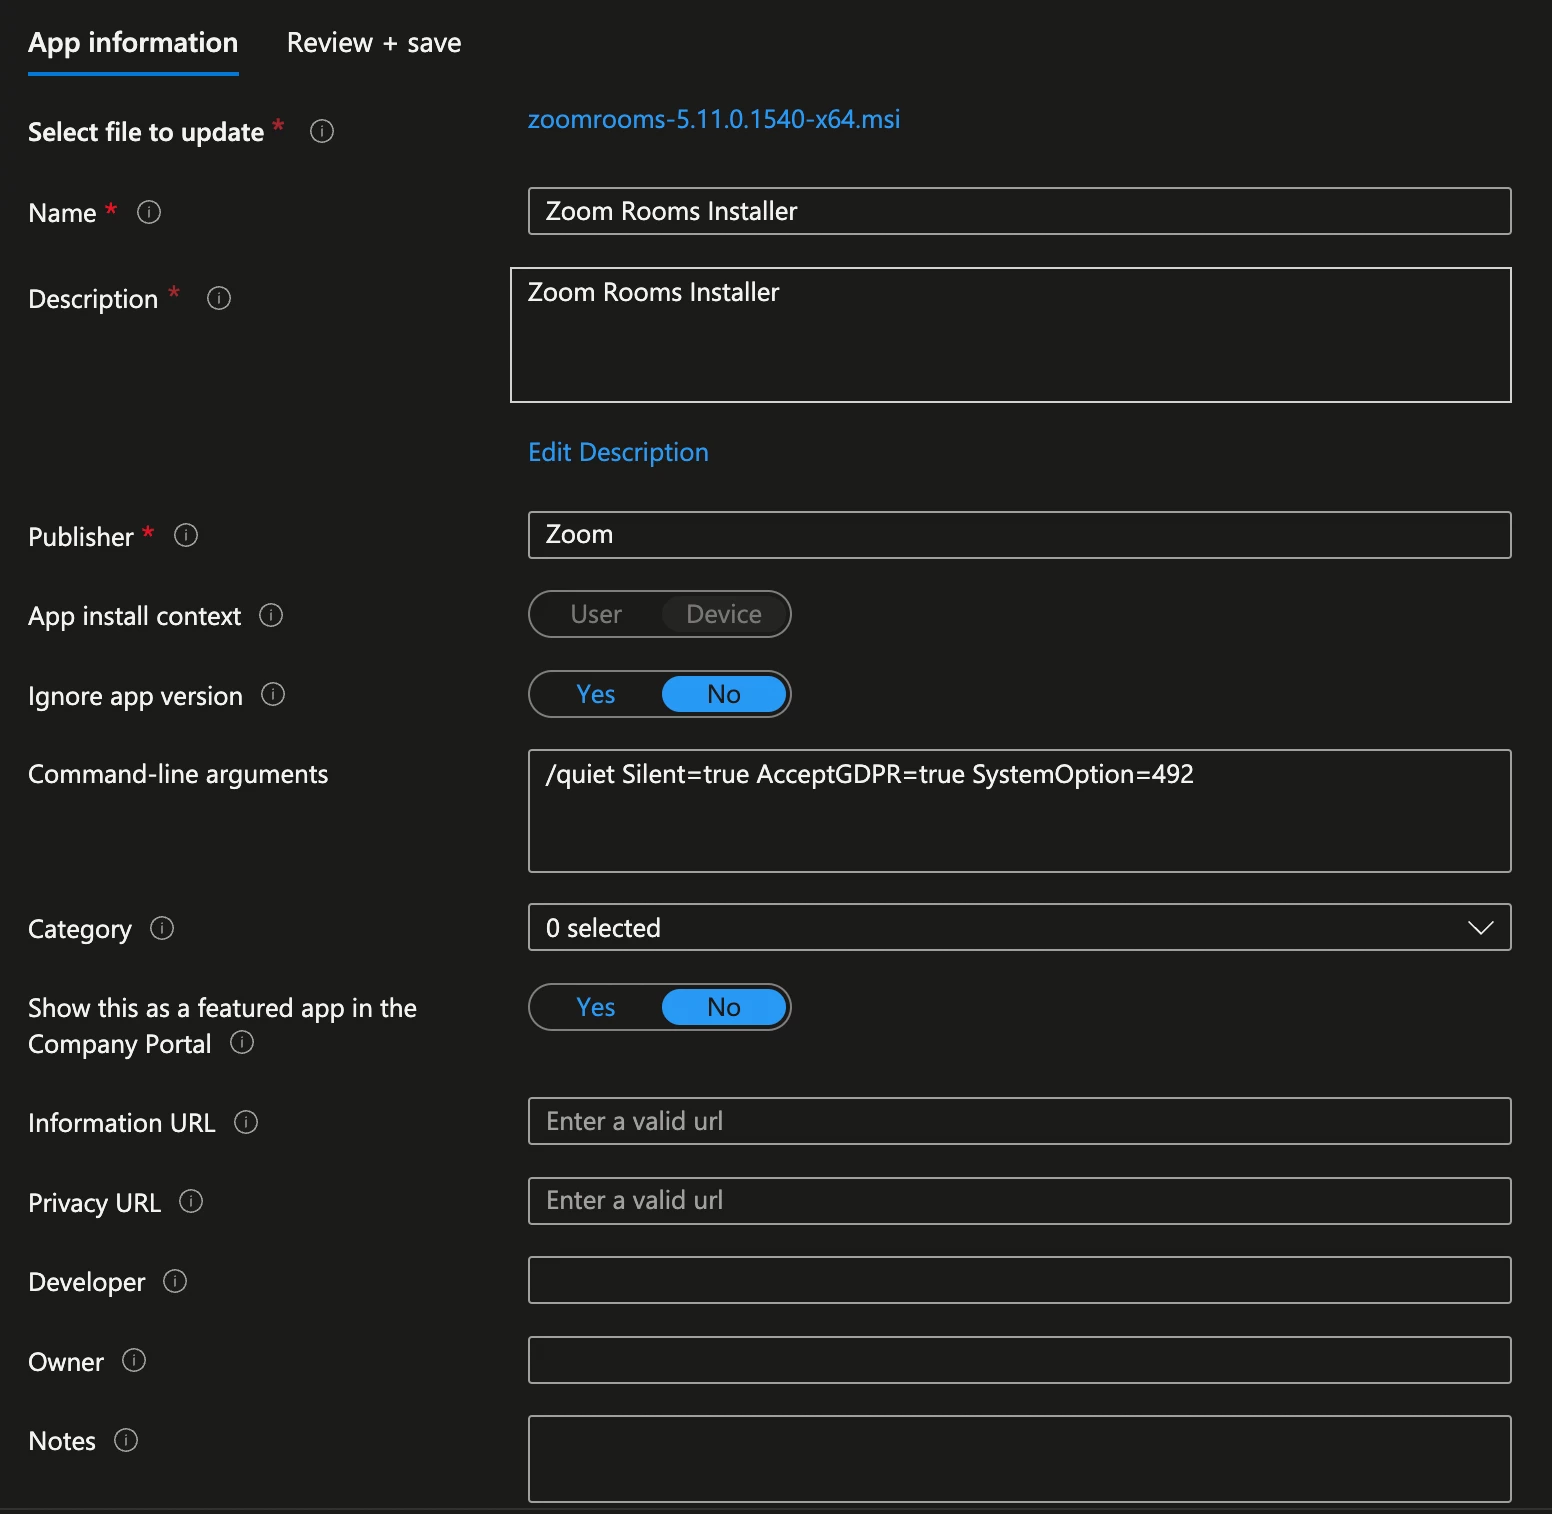Click the Privacy URL info icon
The width and height of the screenshot is (1552, 1514).
[x=191, y=1201]
